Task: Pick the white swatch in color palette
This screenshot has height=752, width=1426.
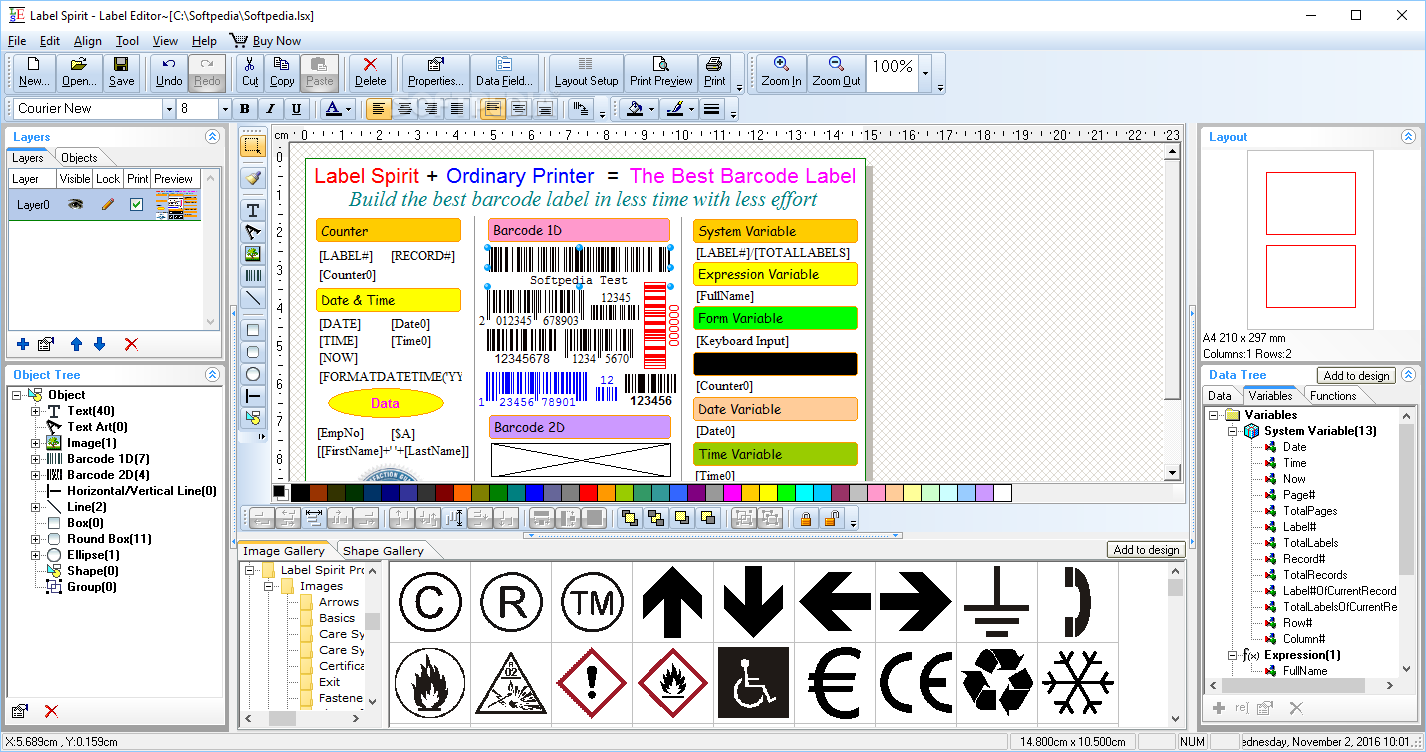Action: tap(1002, 492)
